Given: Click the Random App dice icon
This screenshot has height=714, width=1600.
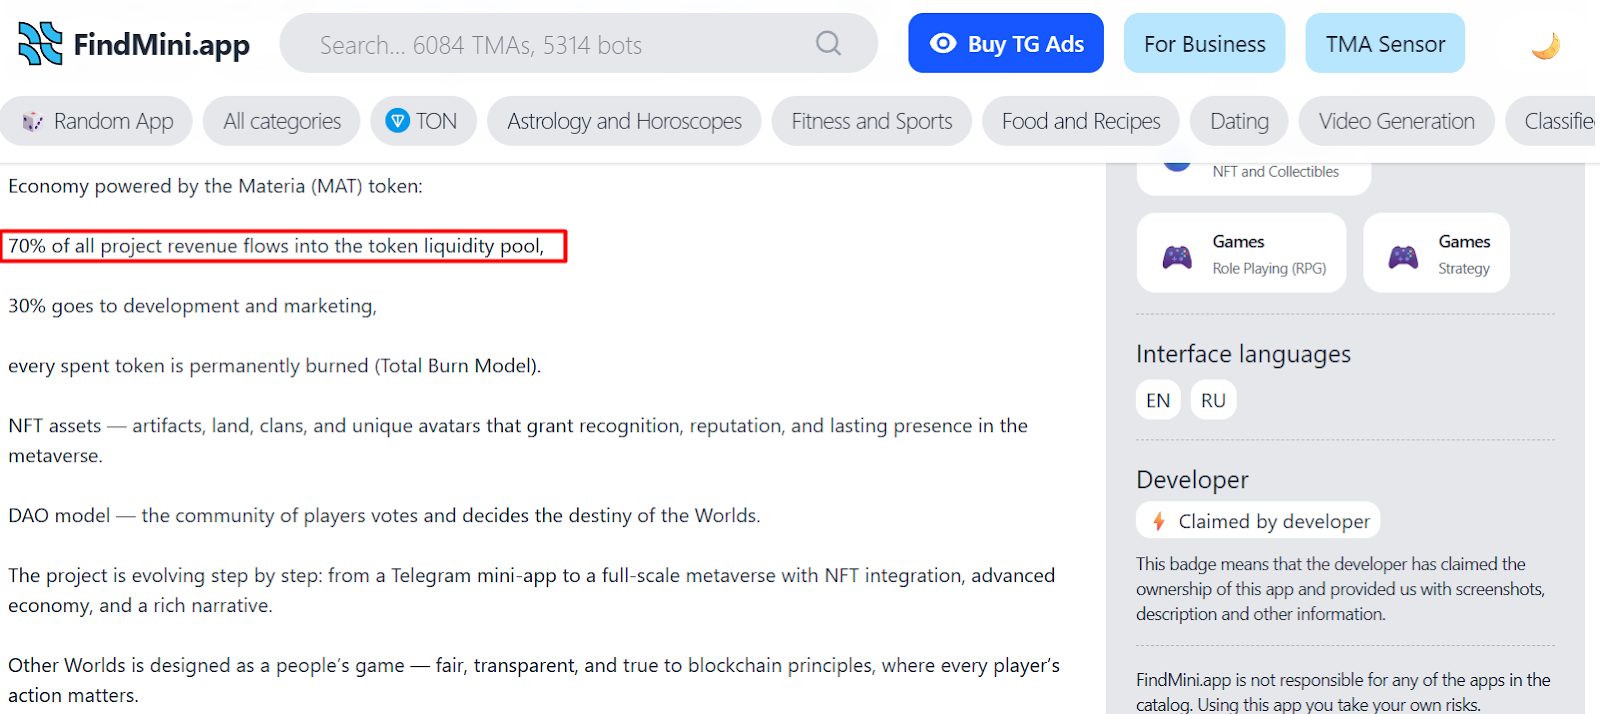Looking at the screenshot, I should (x=33, y=122).
